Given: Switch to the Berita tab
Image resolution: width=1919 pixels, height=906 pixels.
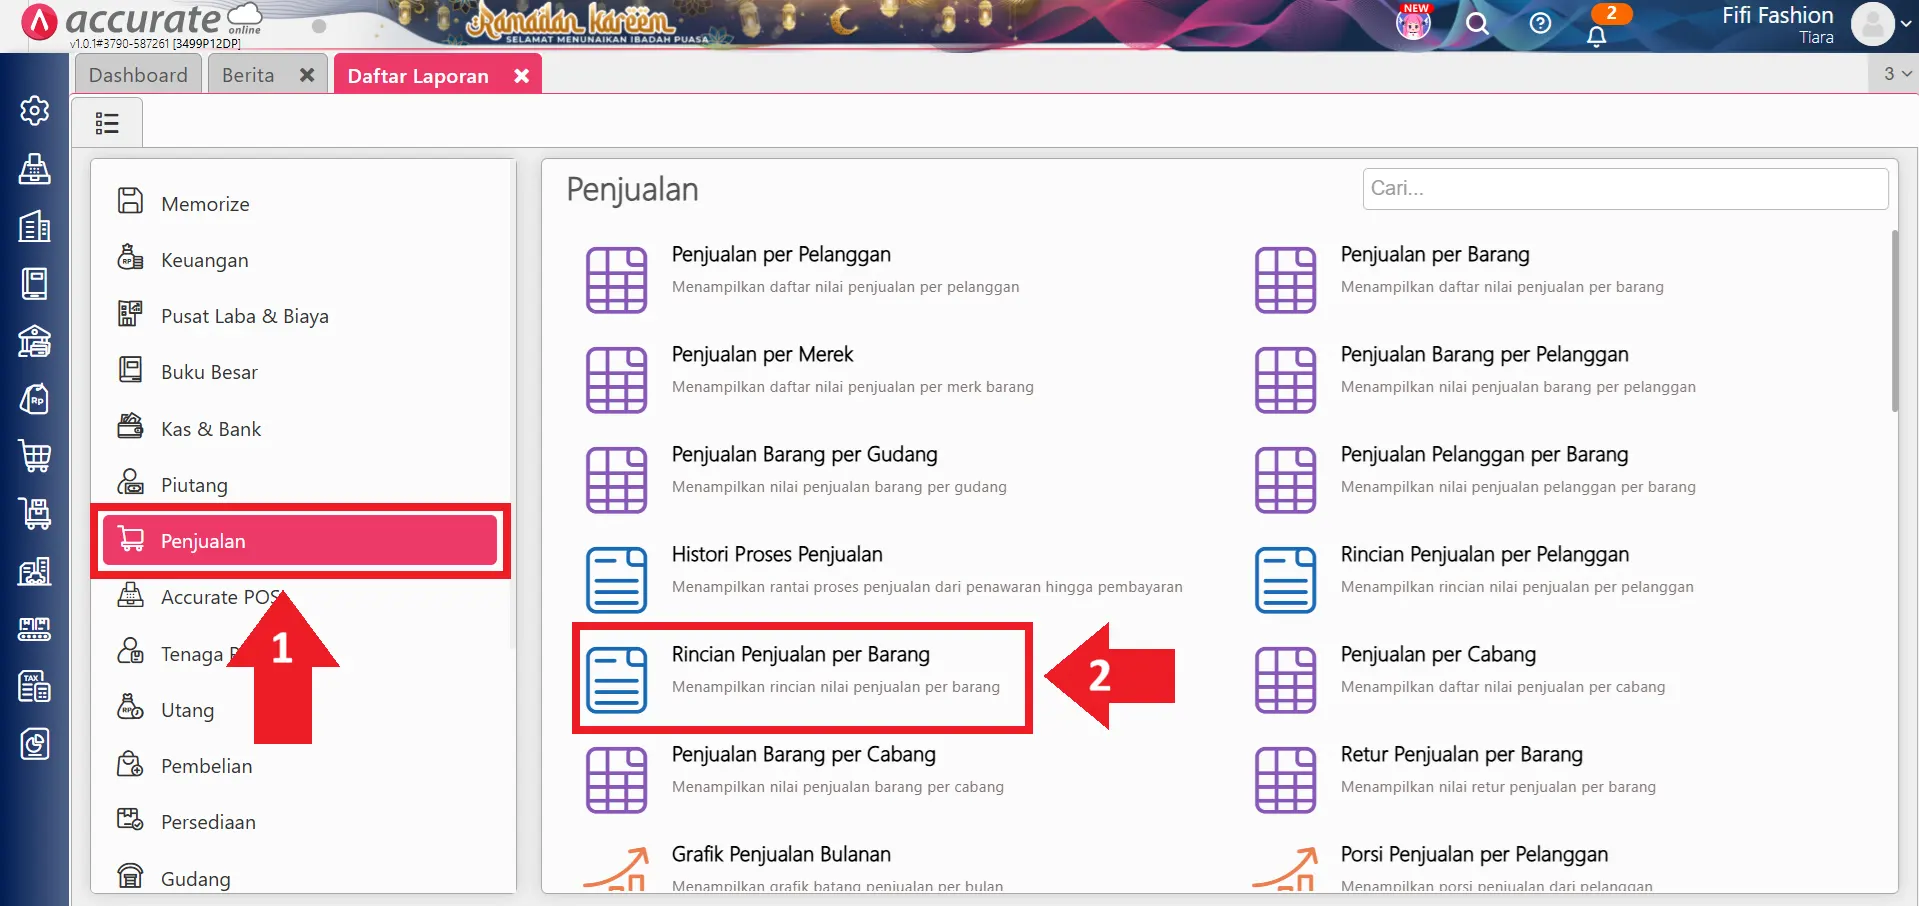Looking at the screenshot, I should (x=247, y=74).
